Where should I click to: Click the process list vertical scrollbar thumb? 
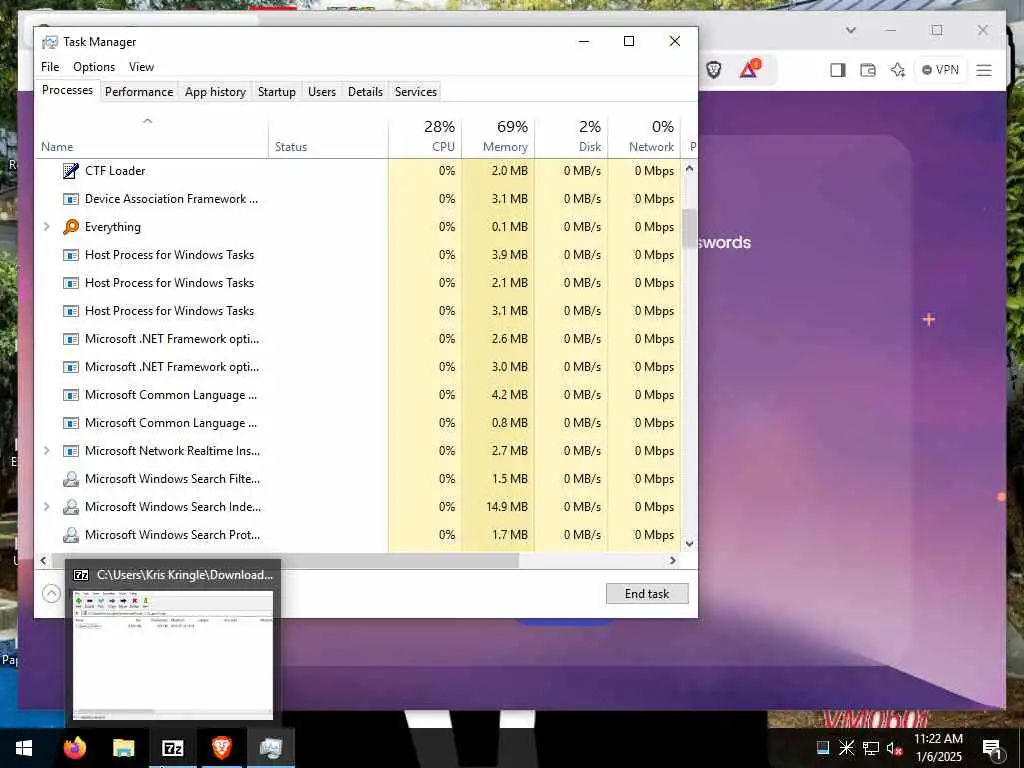tap(689, 228)
